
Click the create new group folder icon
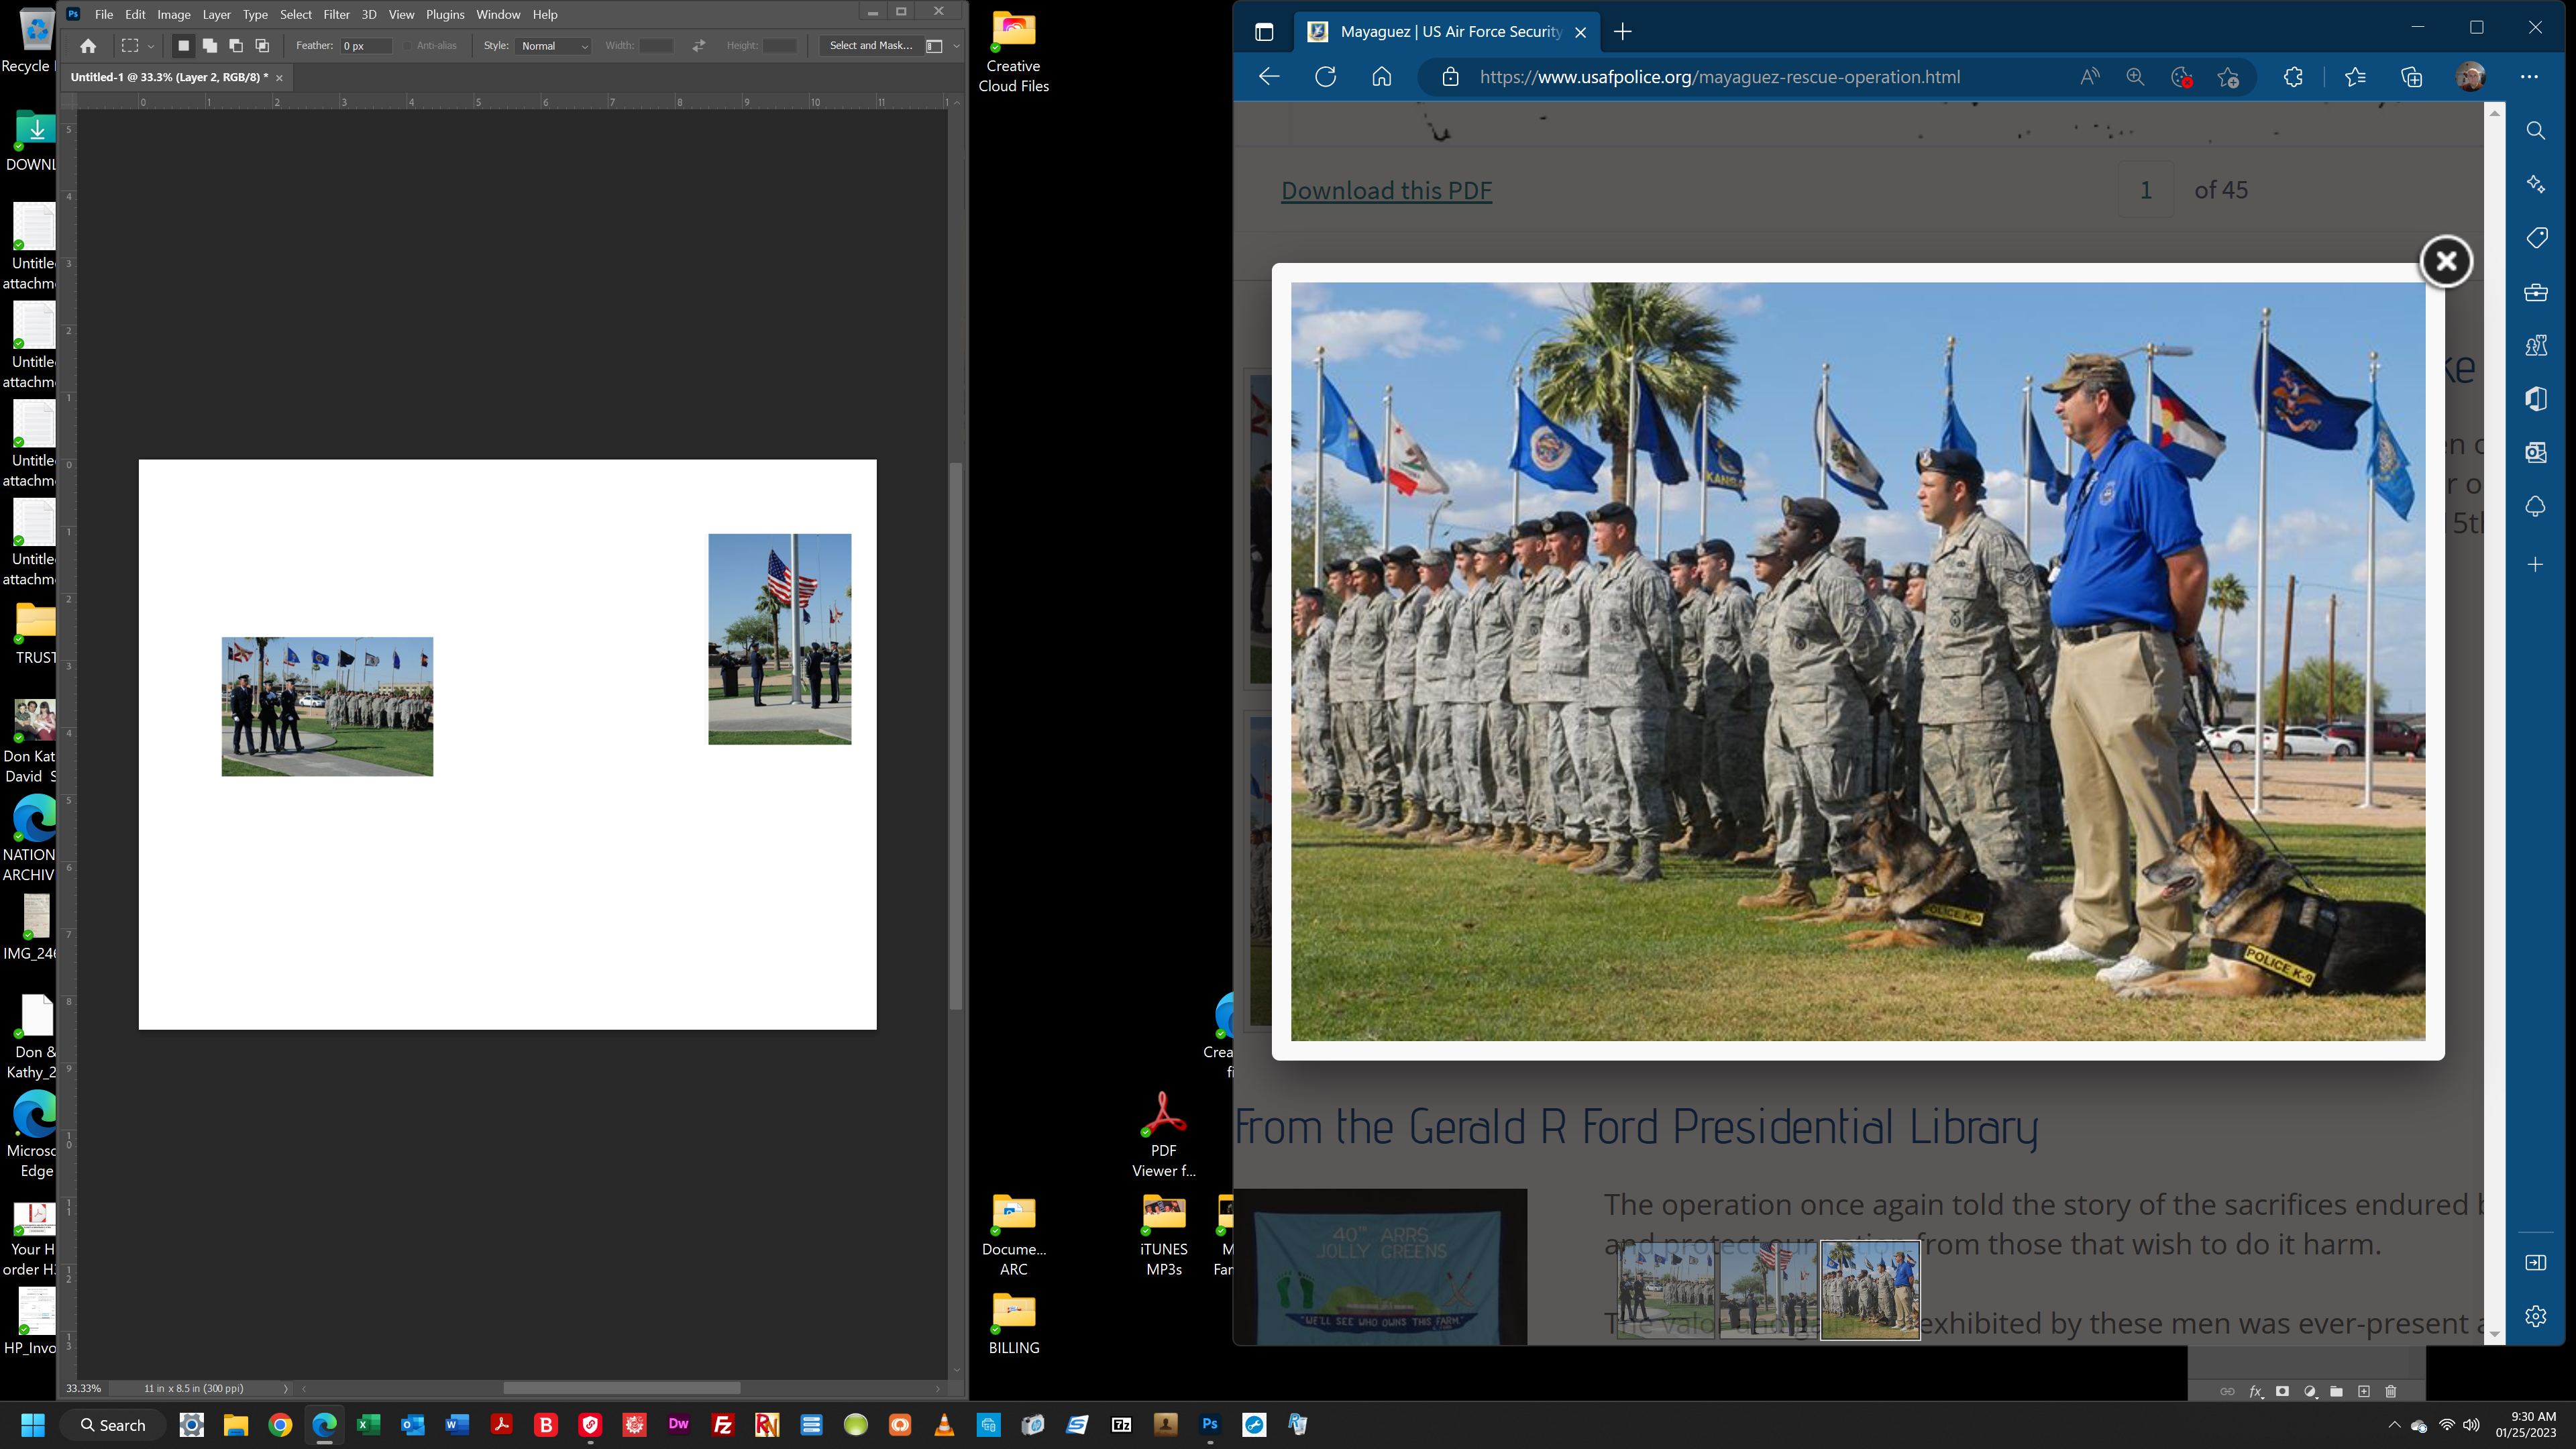click(x=2336, y=1391)
